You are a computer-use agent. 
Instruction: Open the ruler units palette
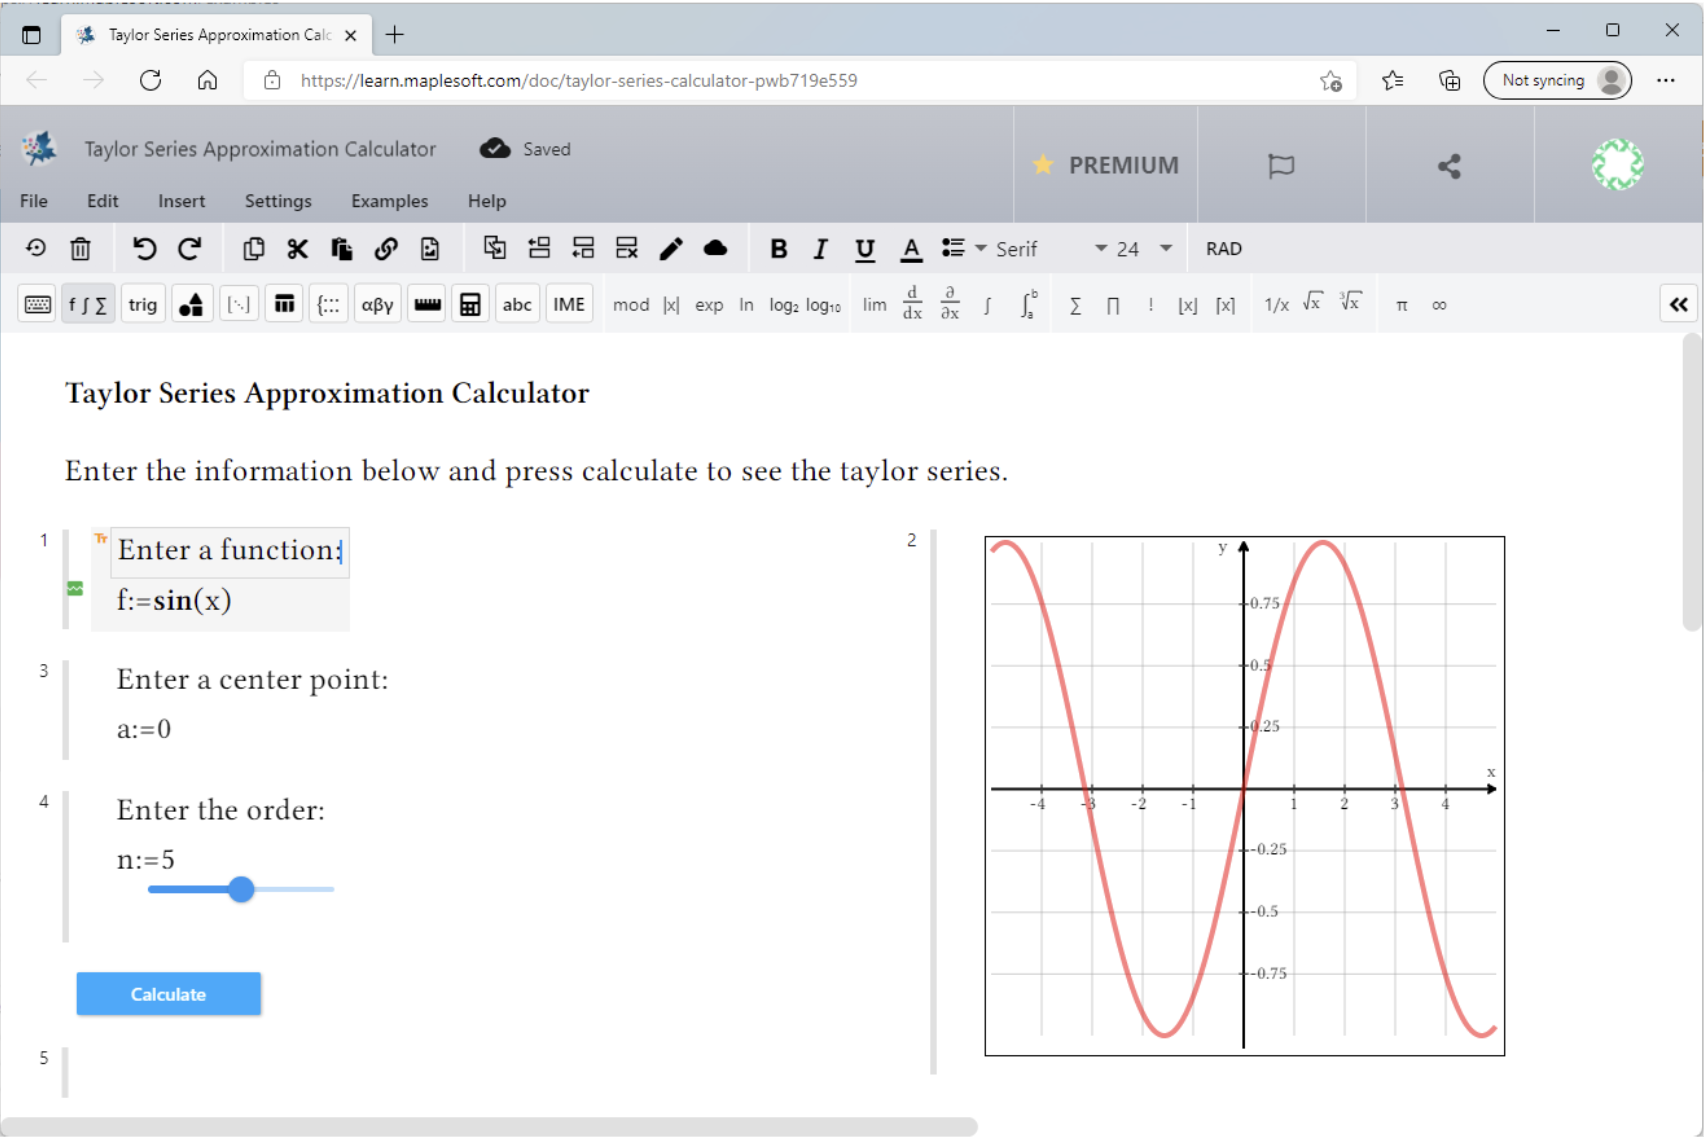pos(428,305)
